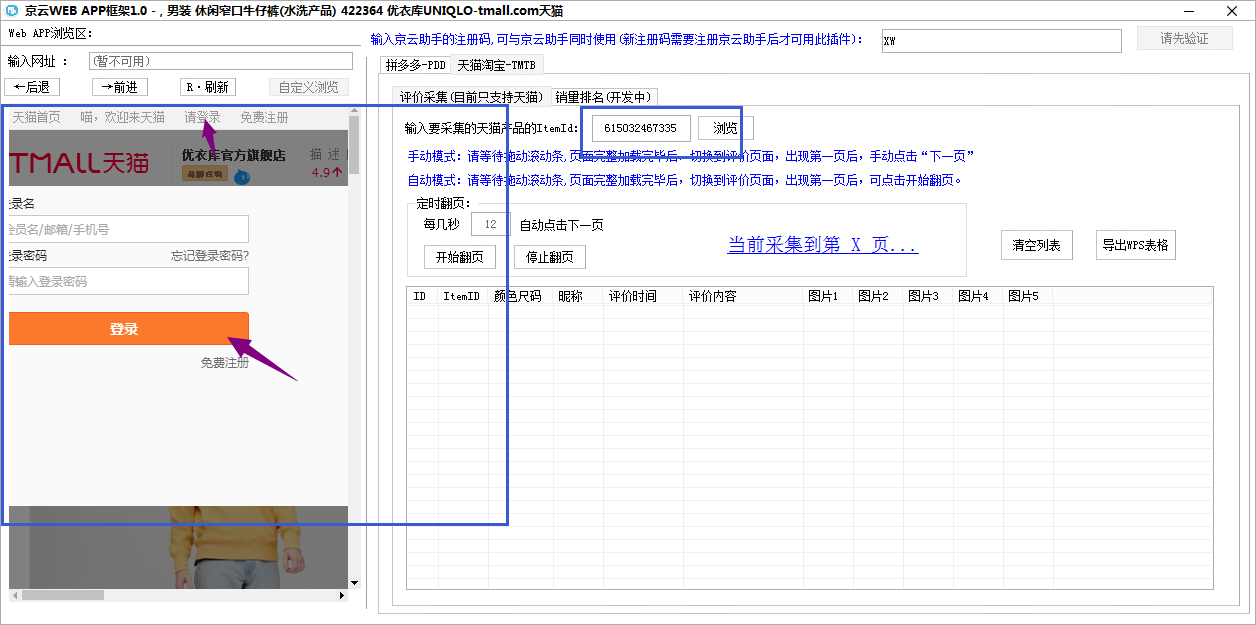Click the 输入网址 address field
The image size is (1256, 625).
tap(219, 61)
